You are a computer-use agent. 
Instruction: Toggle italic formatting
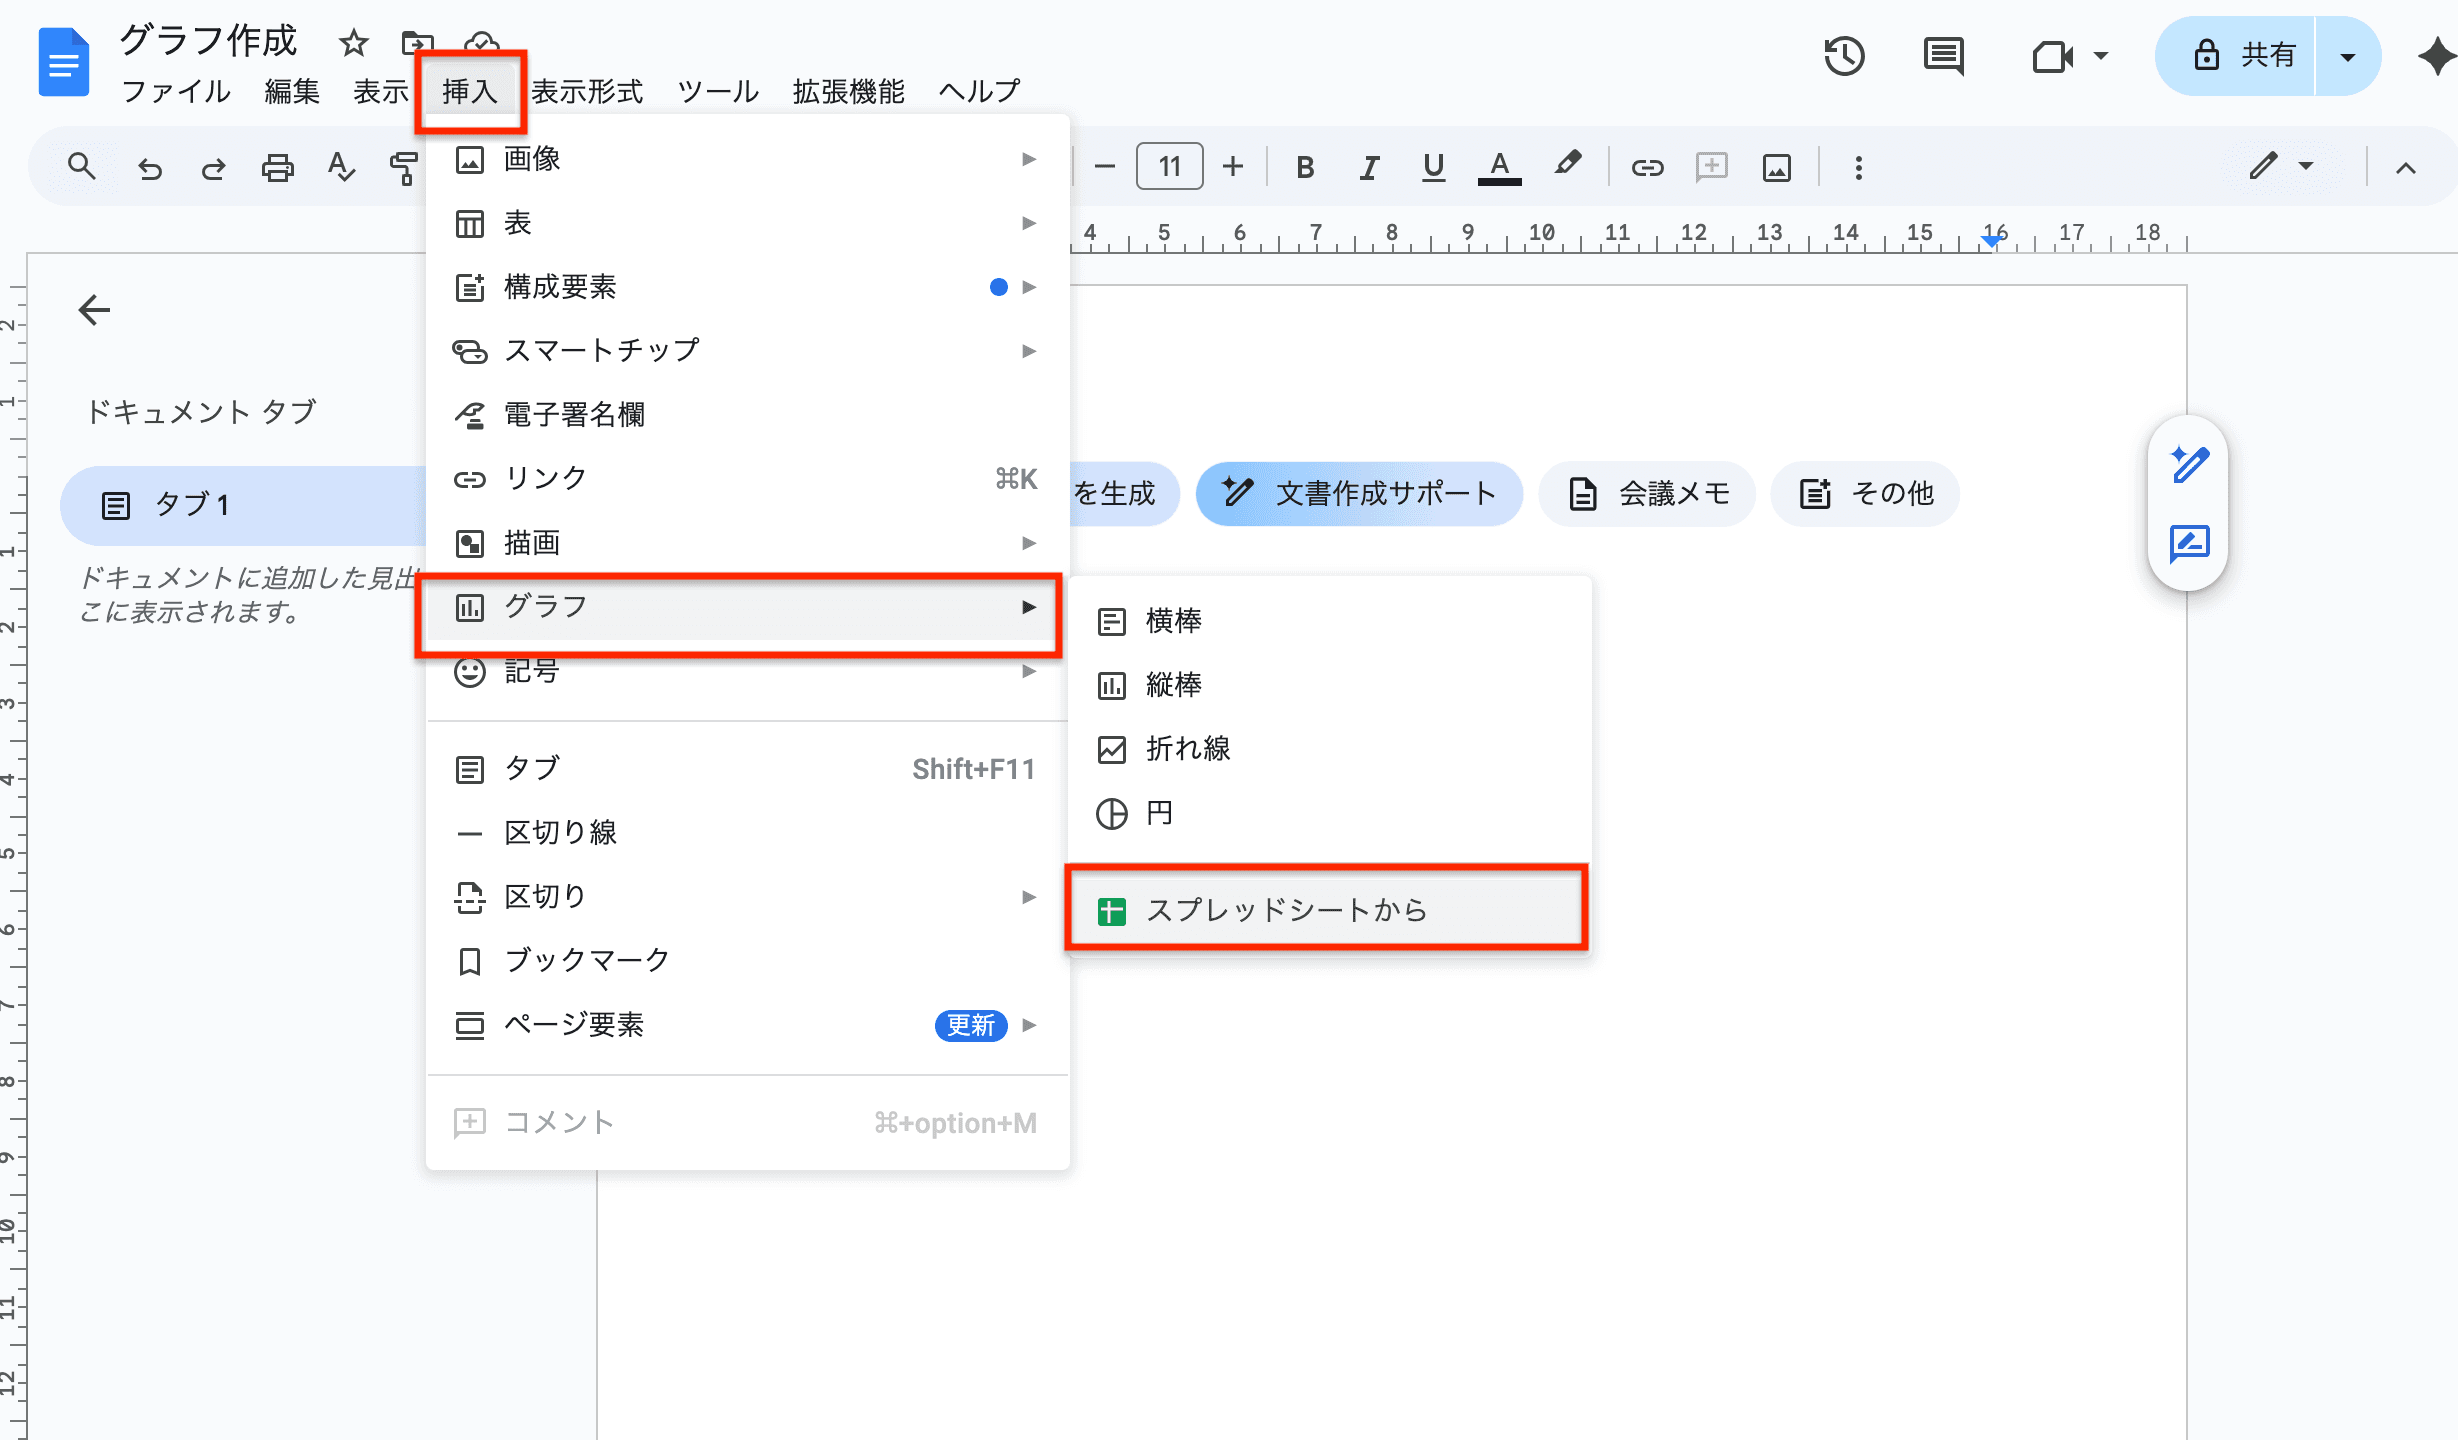1369,166
